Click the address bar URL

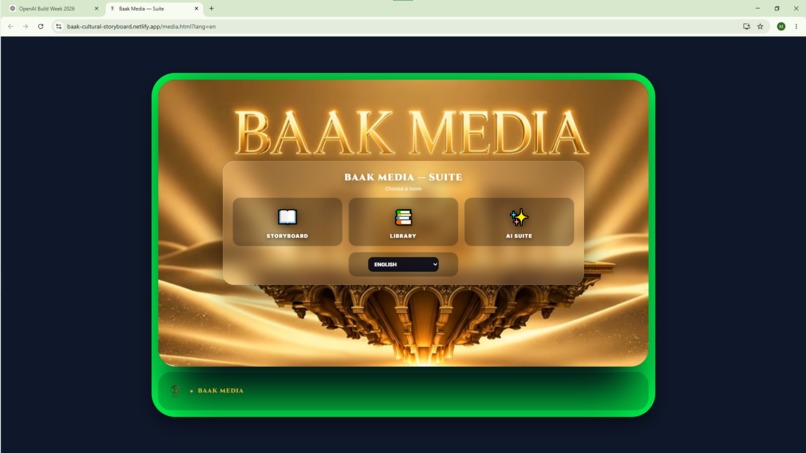pyautogui.click(x=141, y=26)
